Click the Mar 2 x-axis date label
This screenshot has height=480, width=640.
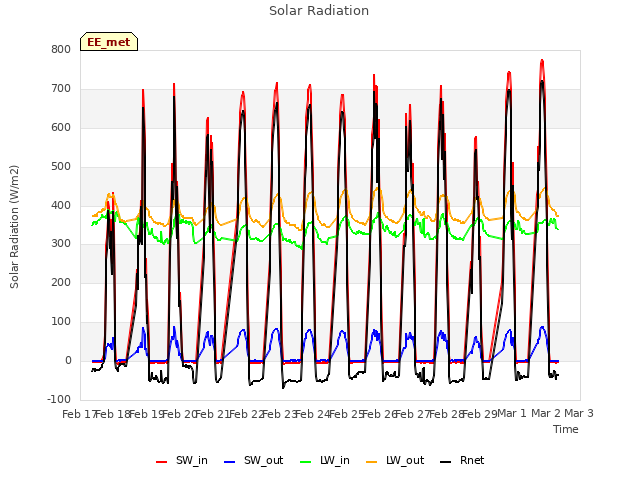click(x=546, y=413)
